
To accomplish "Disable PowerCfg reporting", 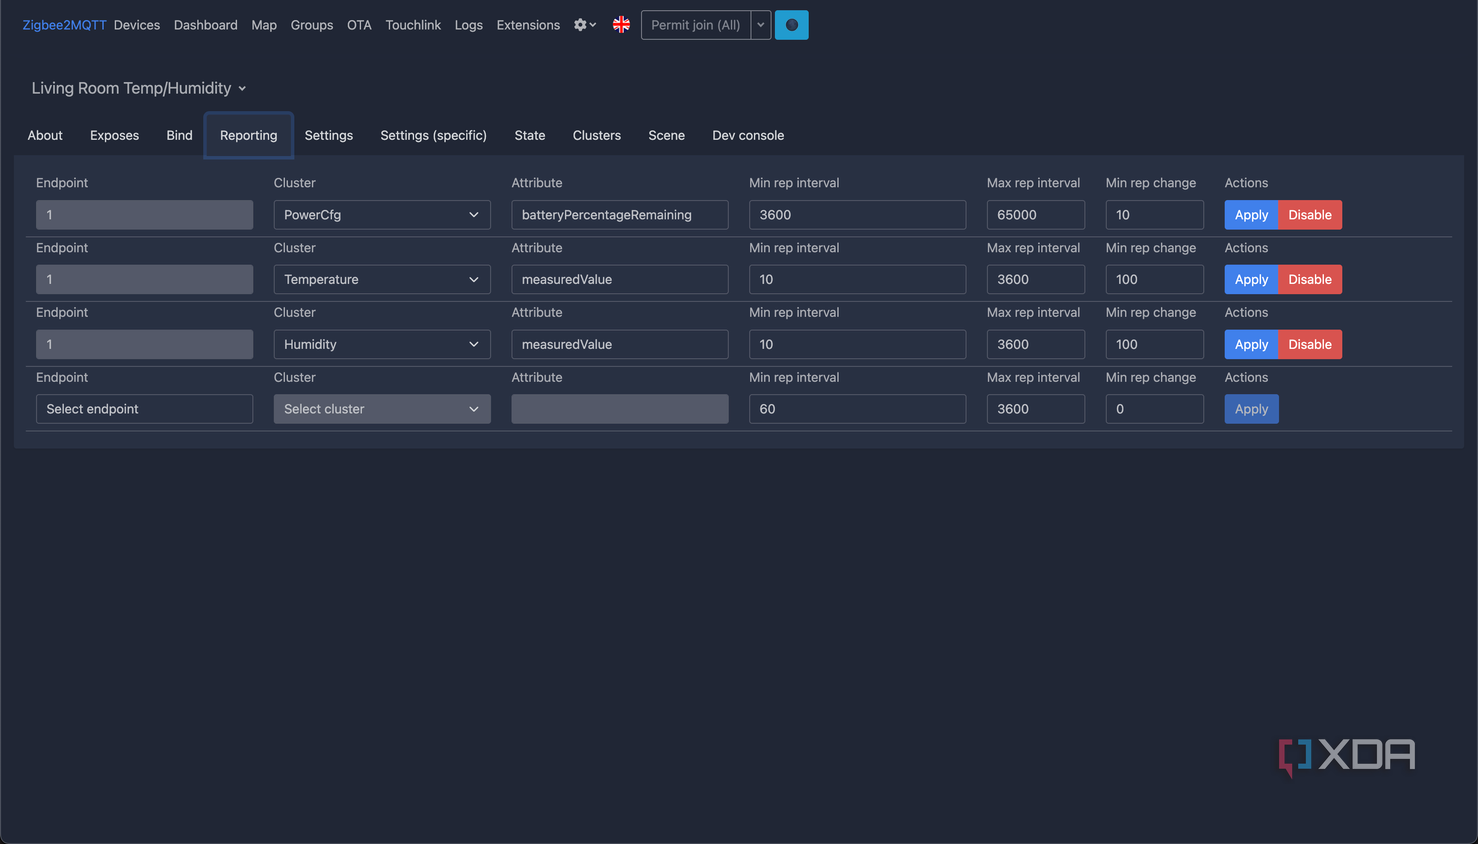I will click(x=1310, y=215).
